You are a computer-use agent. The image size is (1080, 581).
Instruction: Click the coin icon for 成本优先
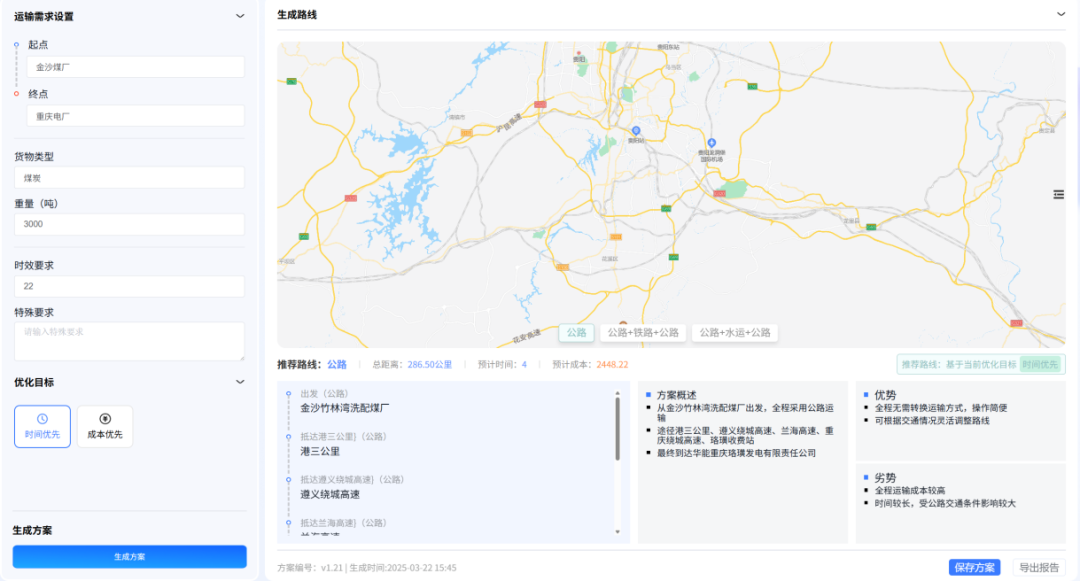click(x=105, y=419)
